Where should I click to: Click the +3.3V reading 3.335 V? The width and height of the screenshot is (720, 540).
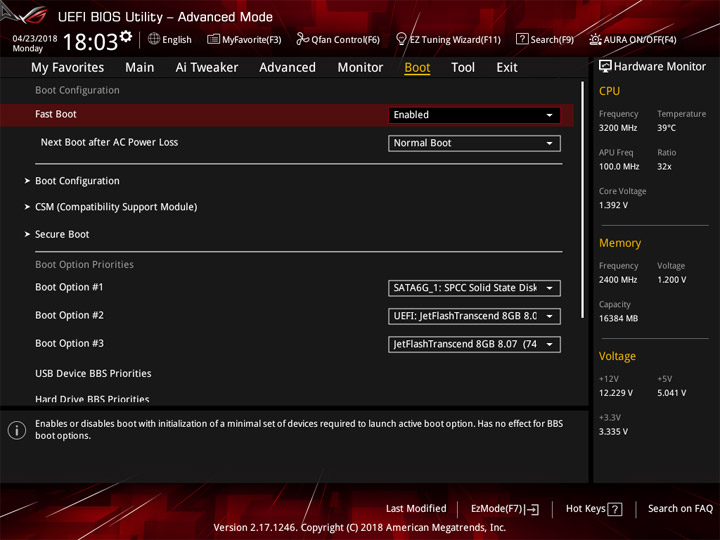[613, 432]
